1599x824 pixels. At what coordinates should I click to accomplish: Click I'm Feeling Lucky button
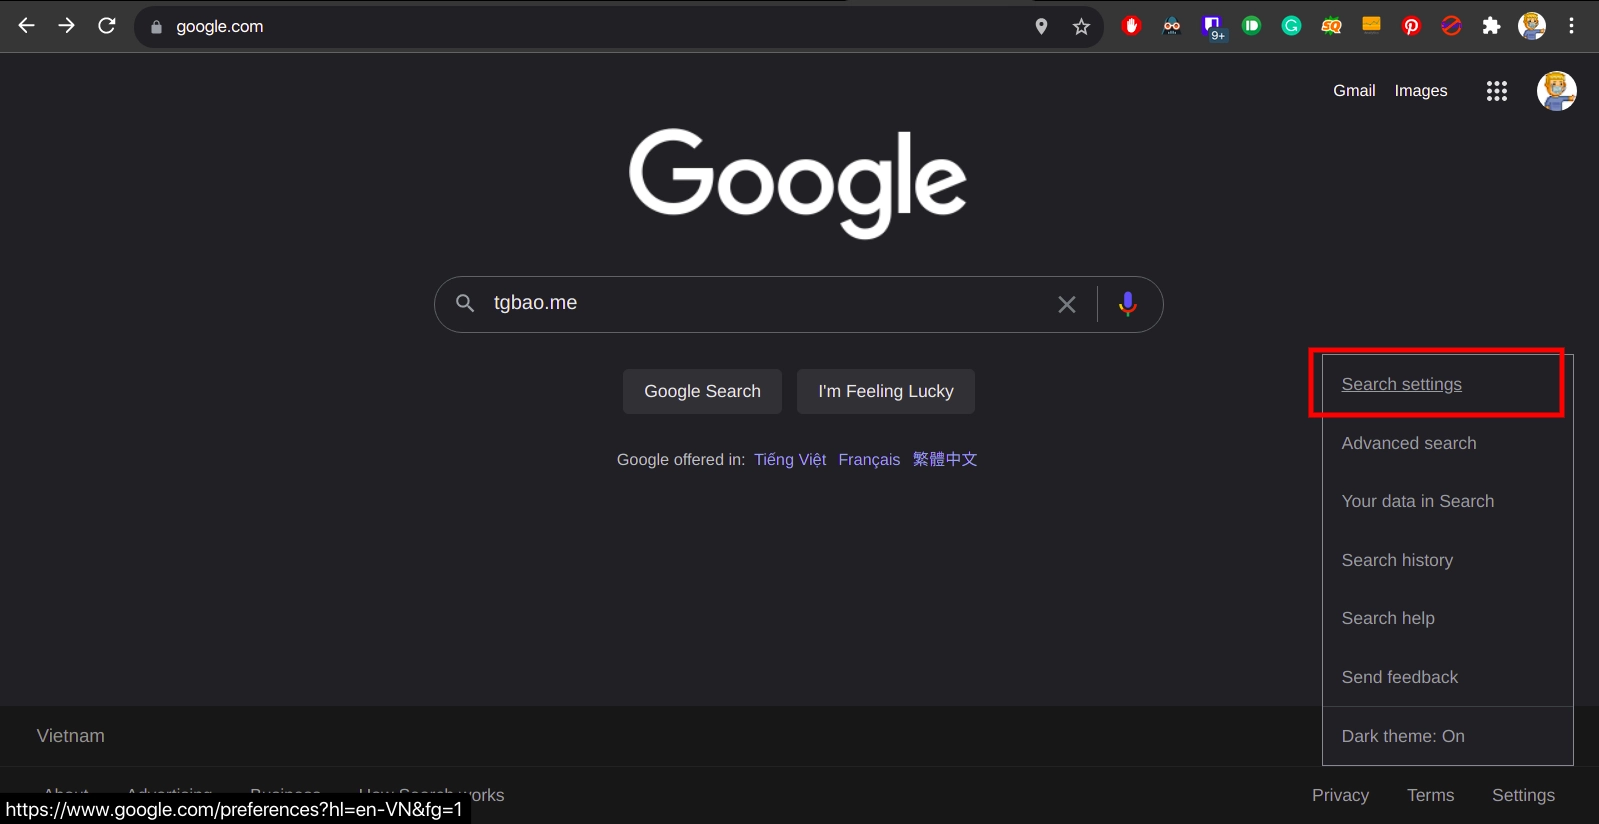[886, 391]
